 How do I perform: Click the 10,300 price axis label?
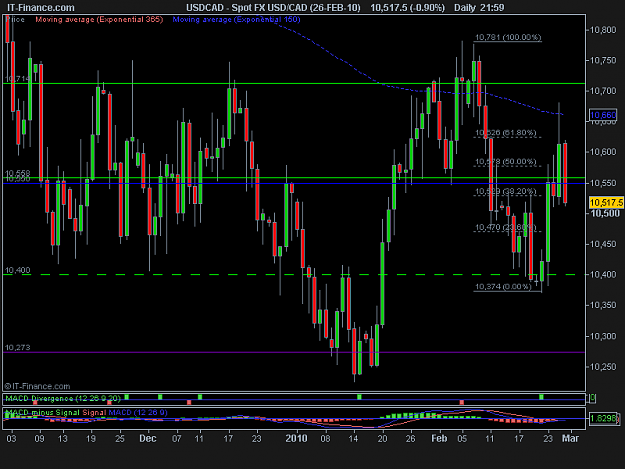coord(603,336)
